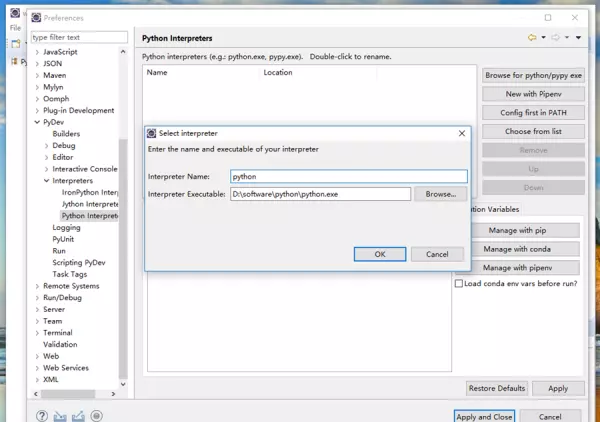Viewport: 600px width, 422px height.
Task: Expand the Oomph preferences node
Action: [x=37, y=99]
